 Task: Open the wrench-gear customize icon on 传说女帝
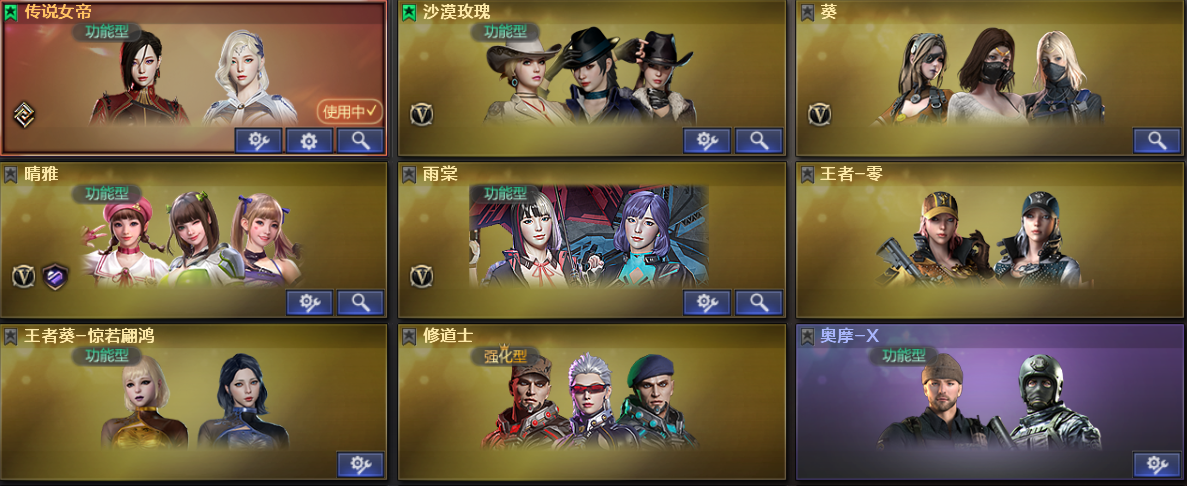(258, 141)
